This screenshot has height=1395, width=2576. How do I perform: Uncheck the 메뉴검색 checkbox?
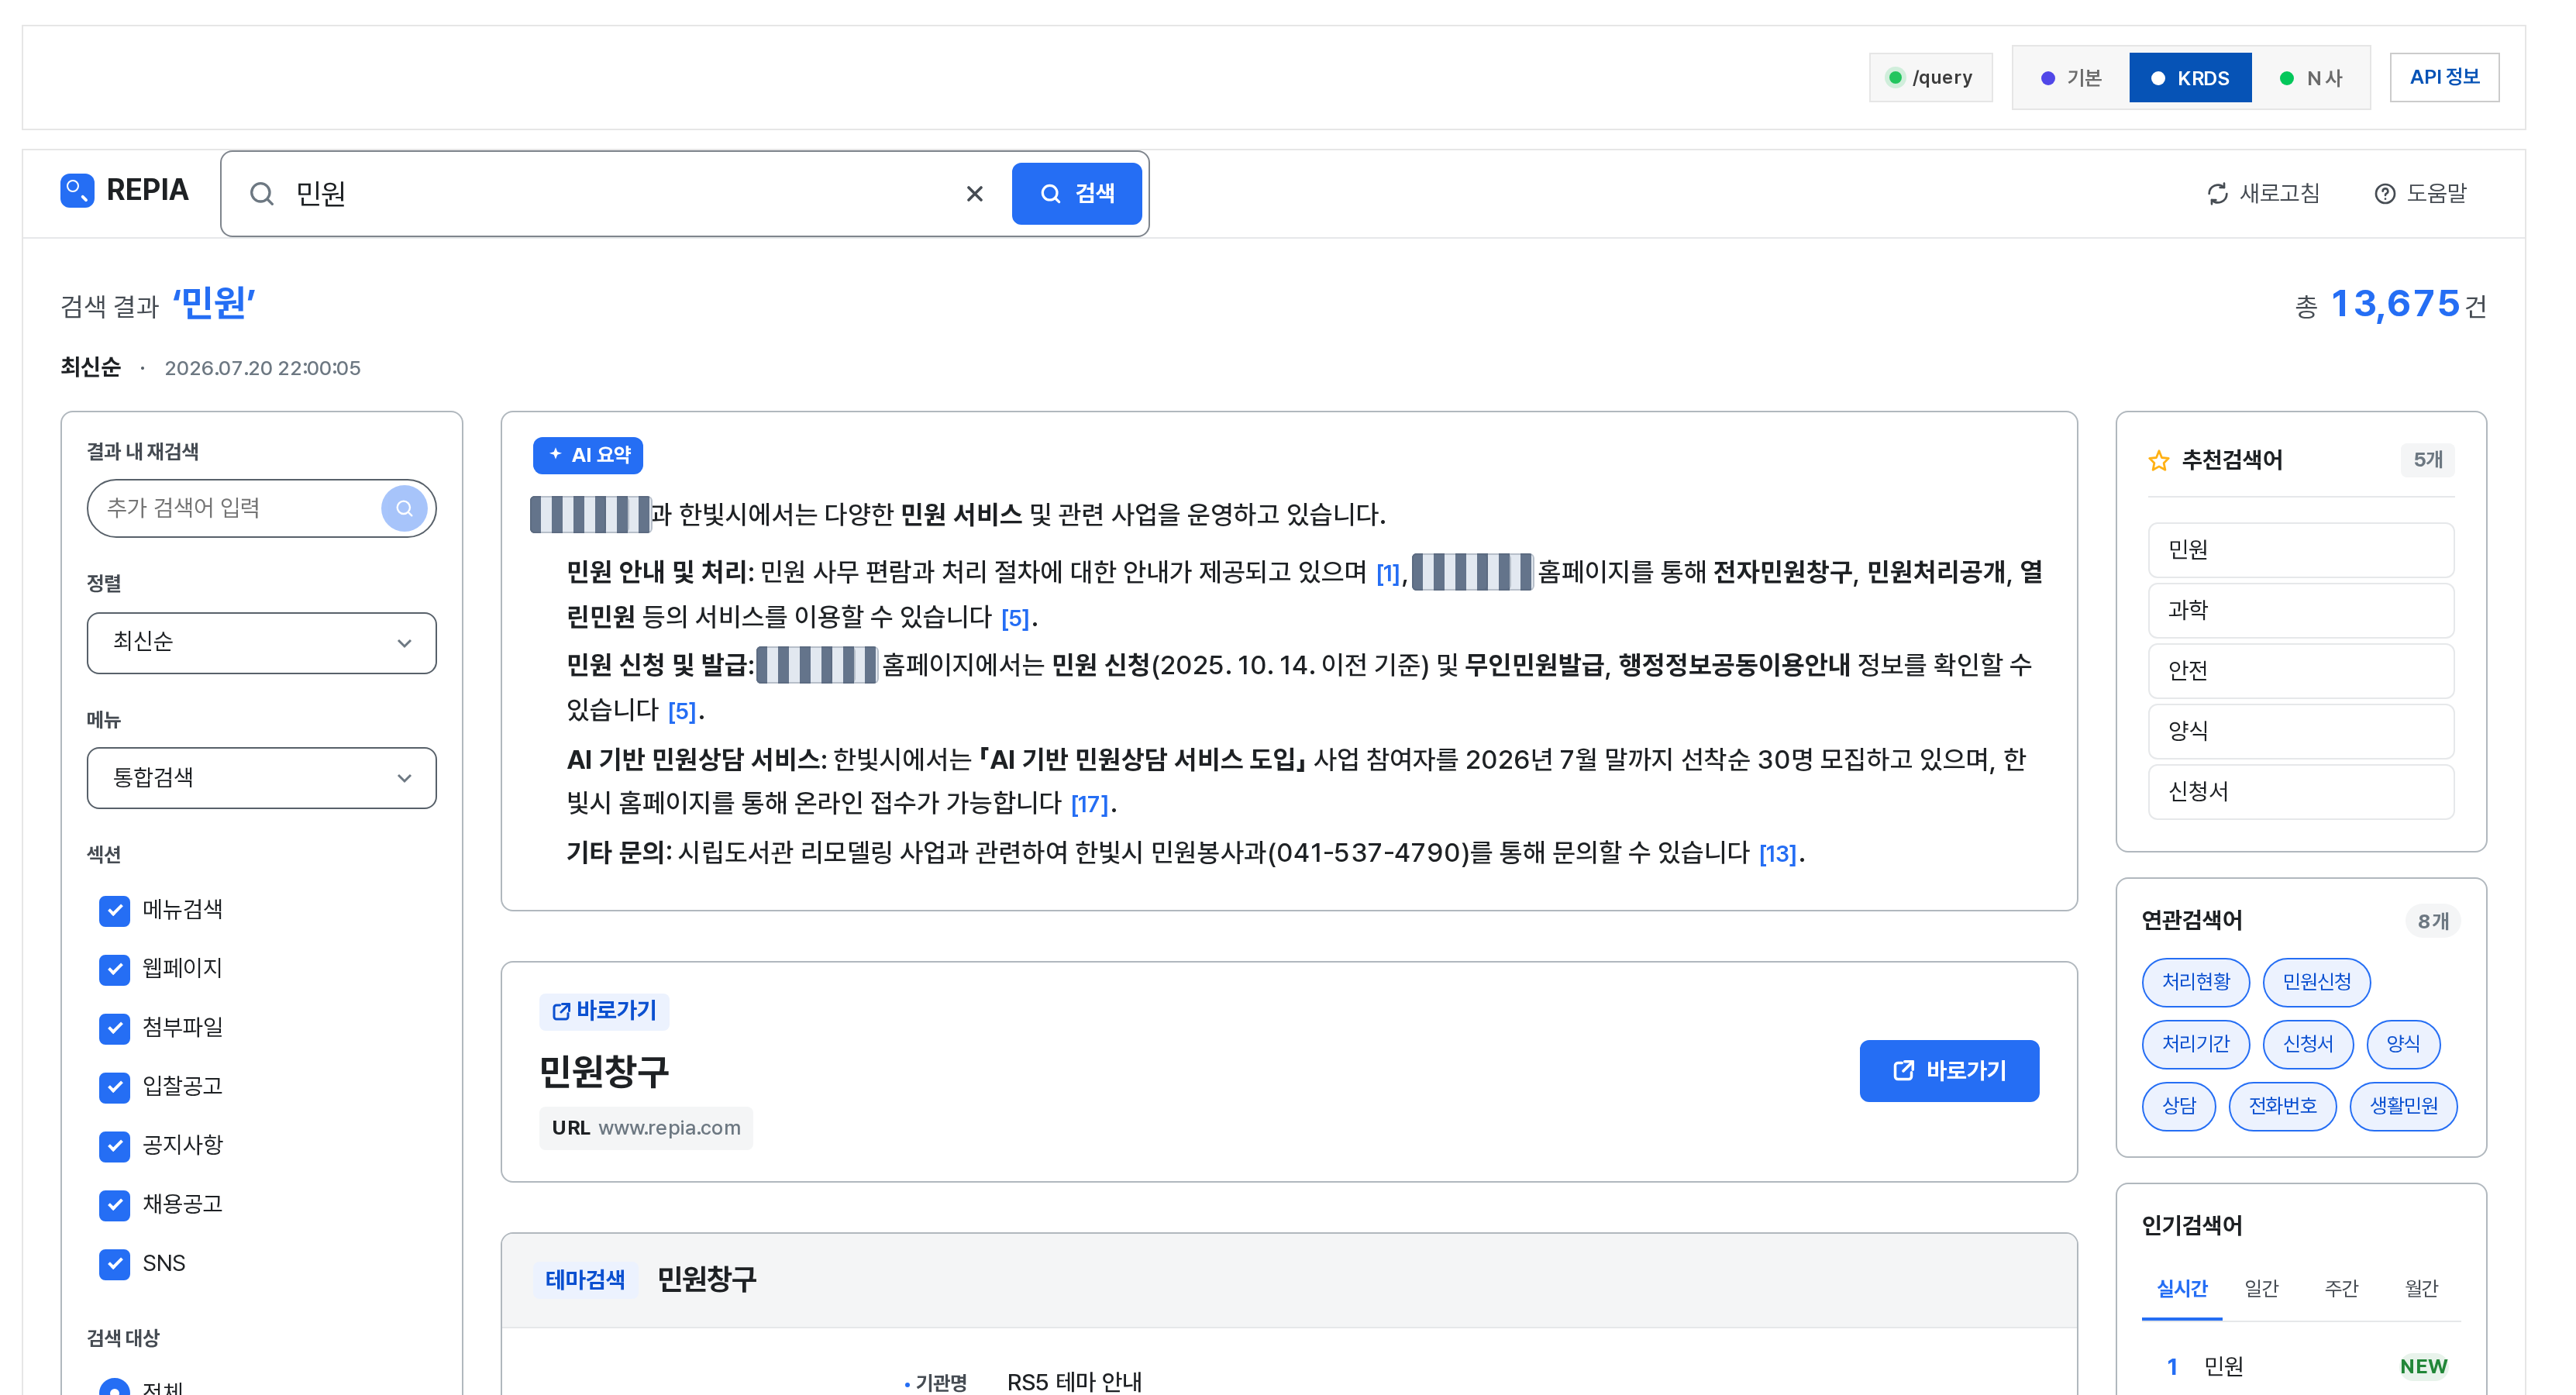pyautogui.click(x=115, y=910)
